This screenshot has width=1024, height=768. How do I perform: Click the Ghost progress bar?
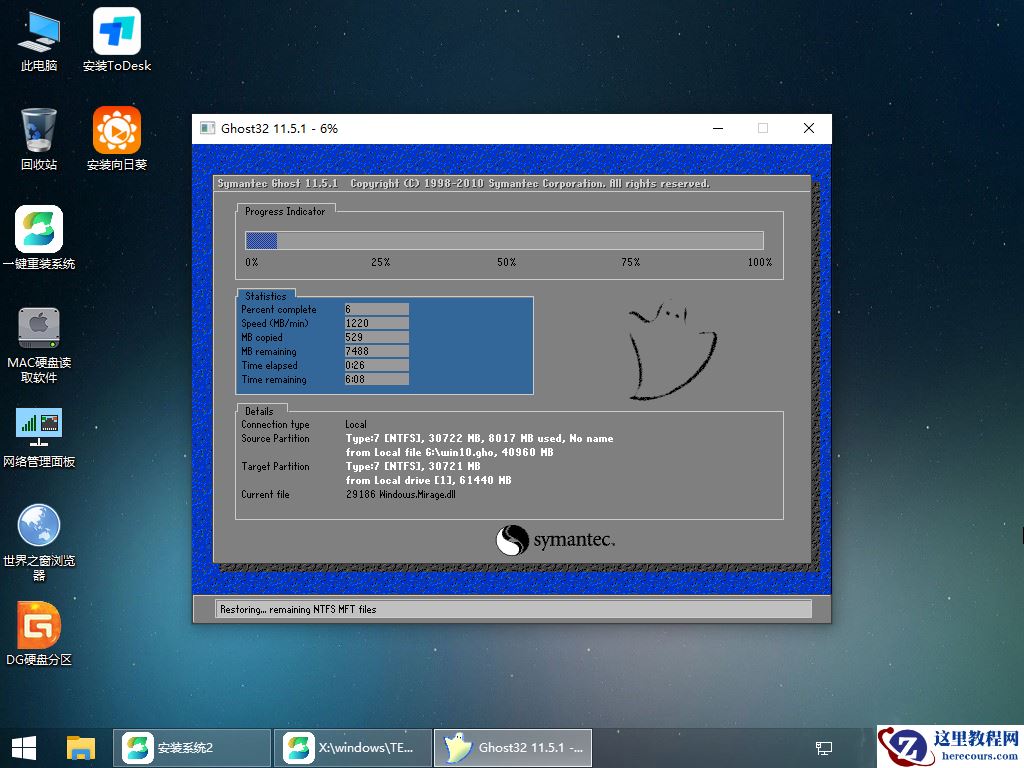pyautogui.click(x=503, y=240)
